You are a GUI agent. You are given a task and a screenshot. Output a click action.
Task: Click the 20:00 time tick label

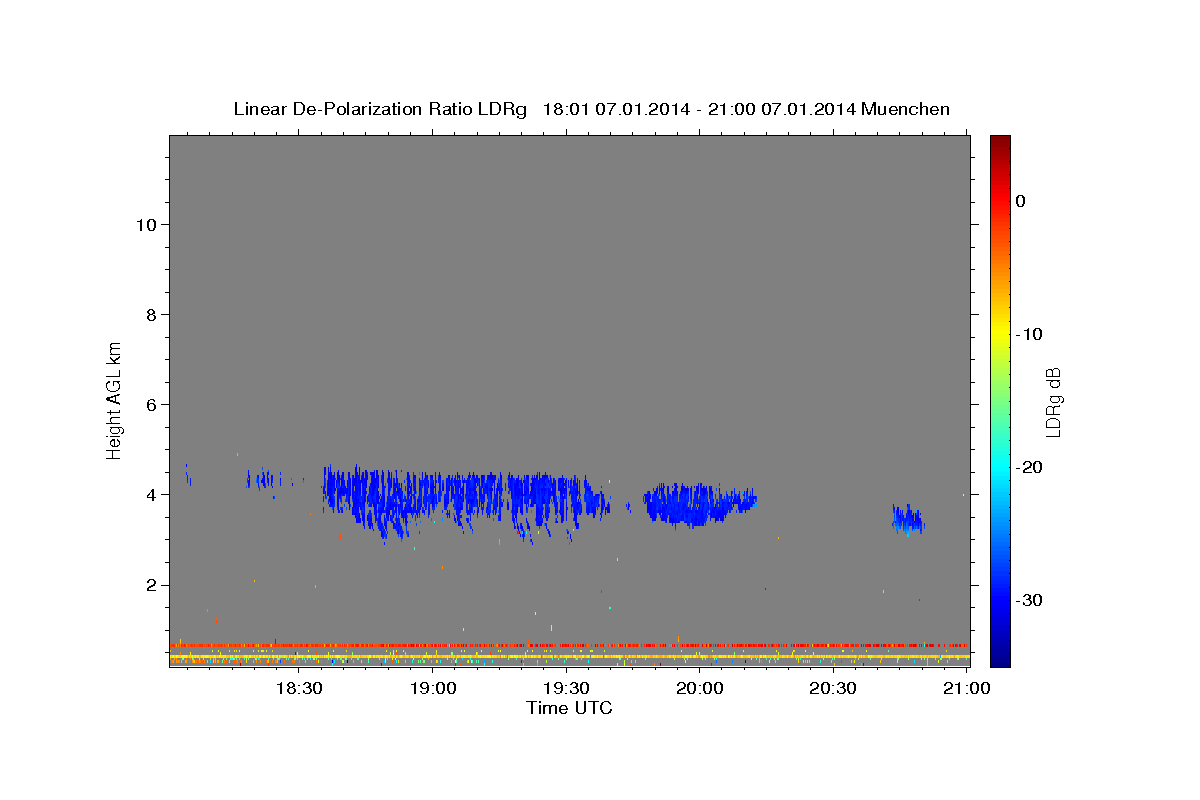click(x=700, y=688)
